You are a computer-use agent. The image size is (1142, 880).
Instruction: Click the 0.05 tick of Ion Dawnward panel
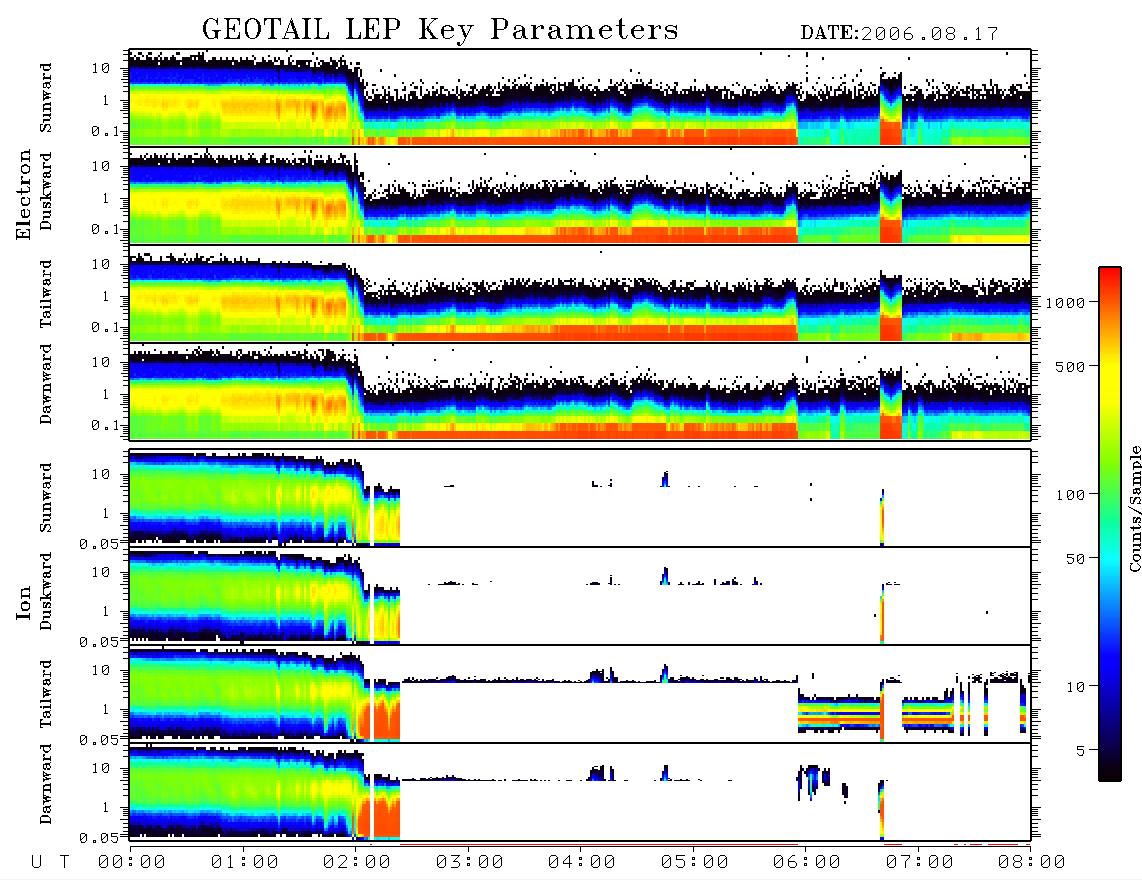(98, 838)
